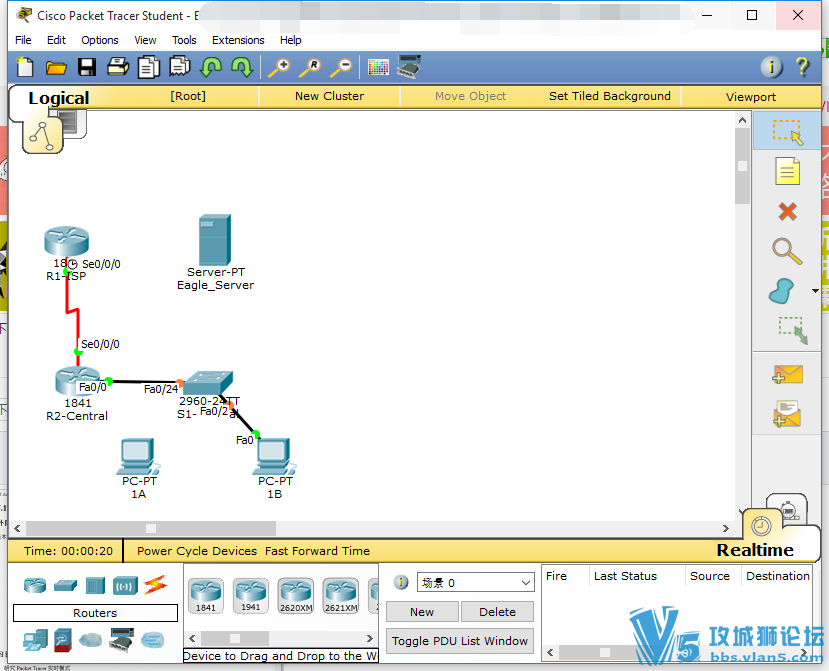This screenshot has width=829, height=671.
Task: Click the Add Complex PDU envelope icon
Action: (x=787, y=414)
